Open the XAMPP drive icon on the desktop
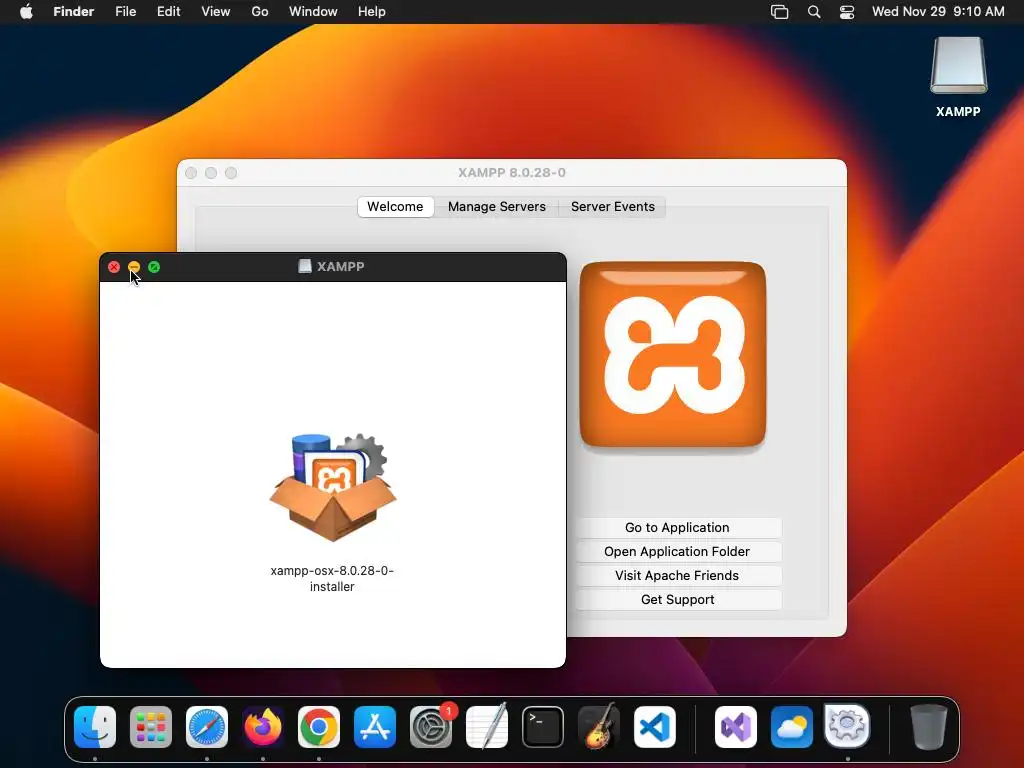 click(958, 65)
